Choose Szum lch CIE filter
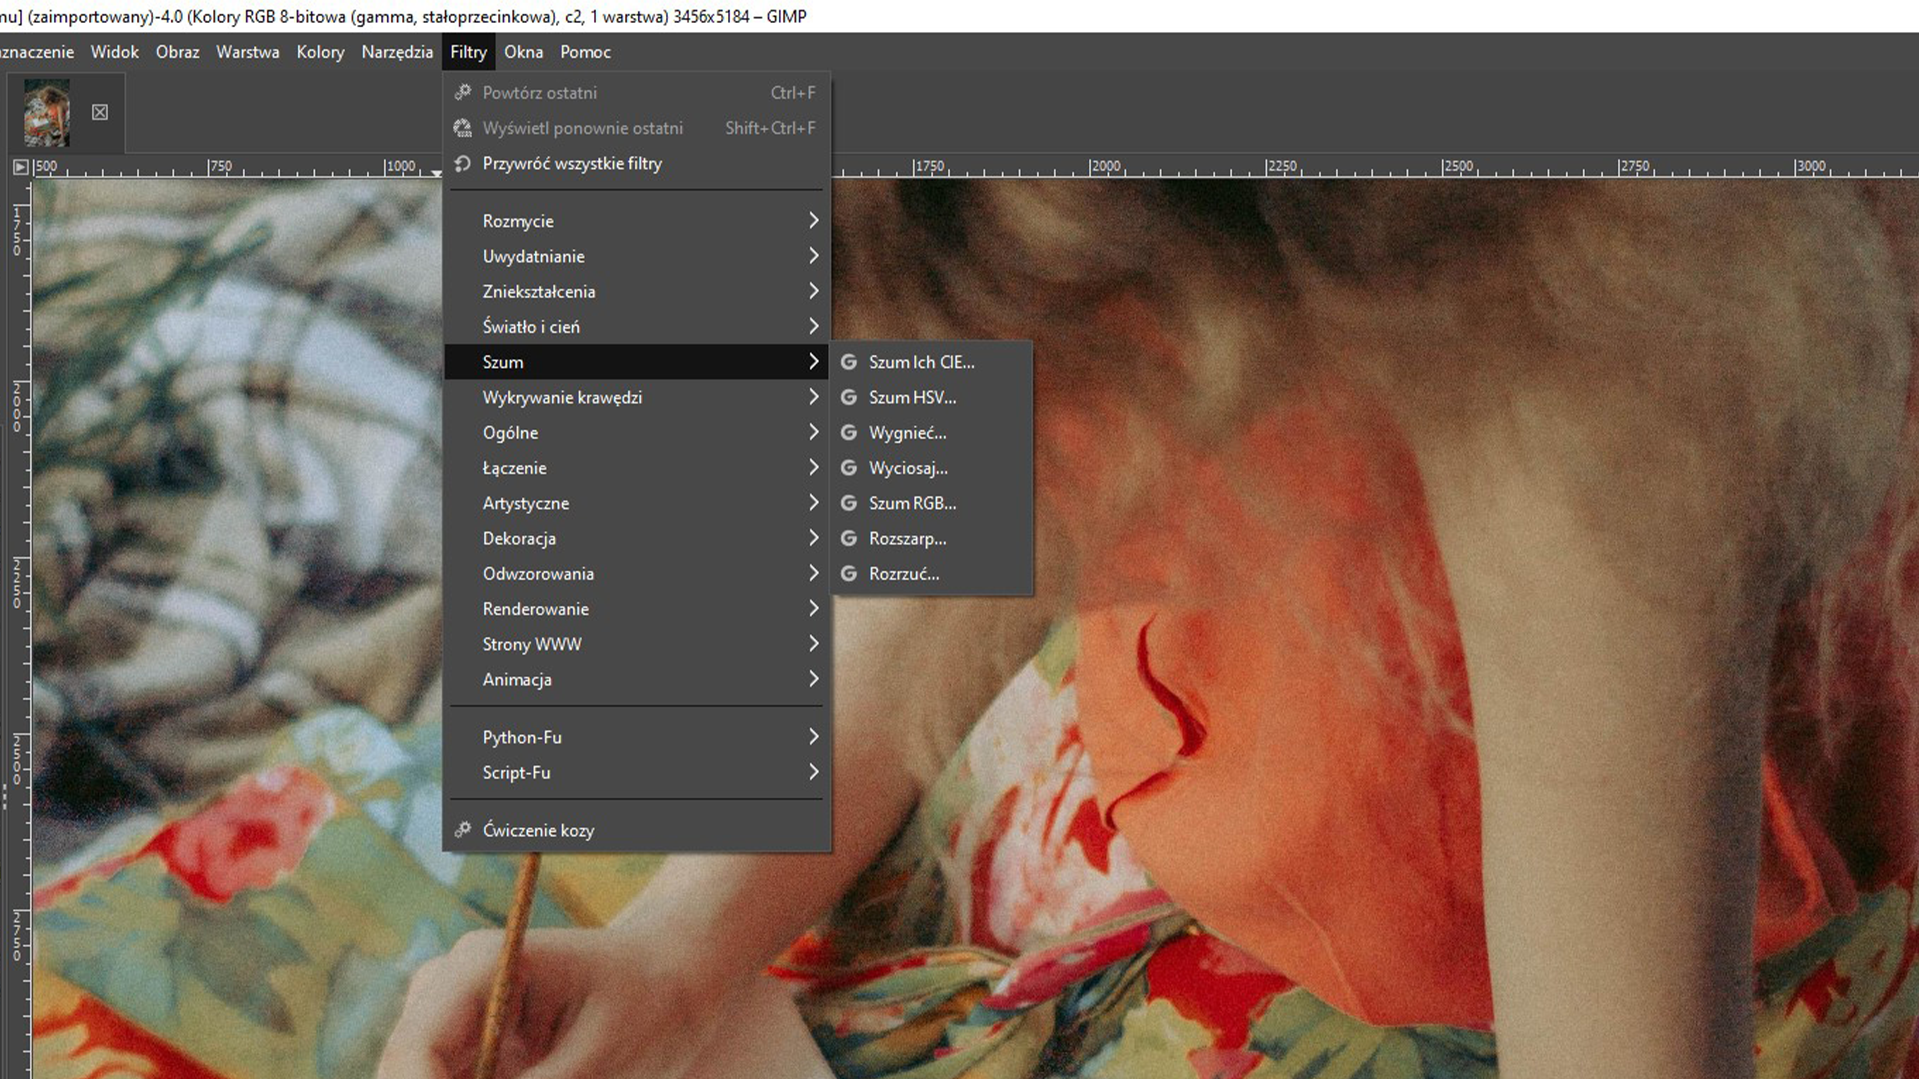 [x=931, y=362]
